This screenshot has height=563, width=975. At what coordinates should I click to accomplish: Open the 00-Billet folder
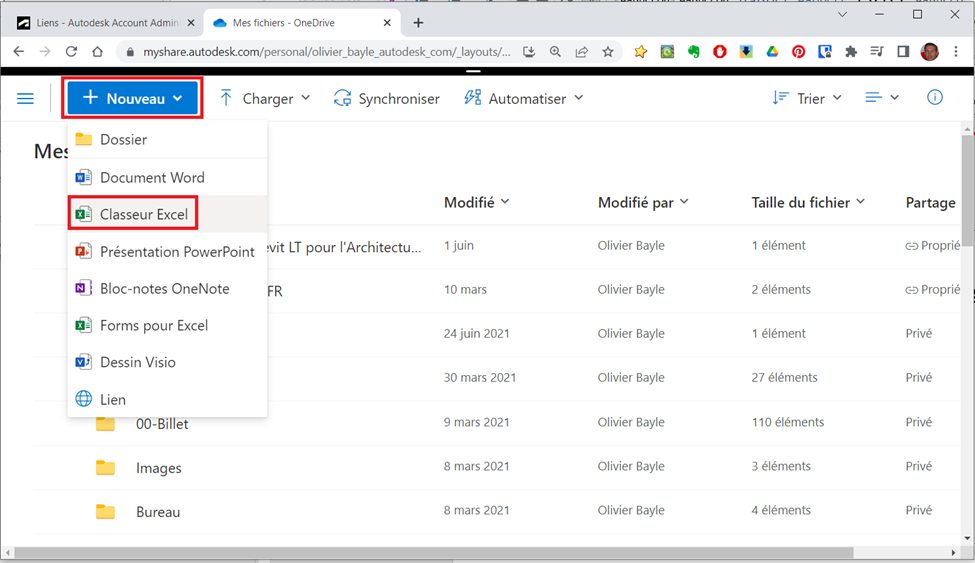[162, 424]
